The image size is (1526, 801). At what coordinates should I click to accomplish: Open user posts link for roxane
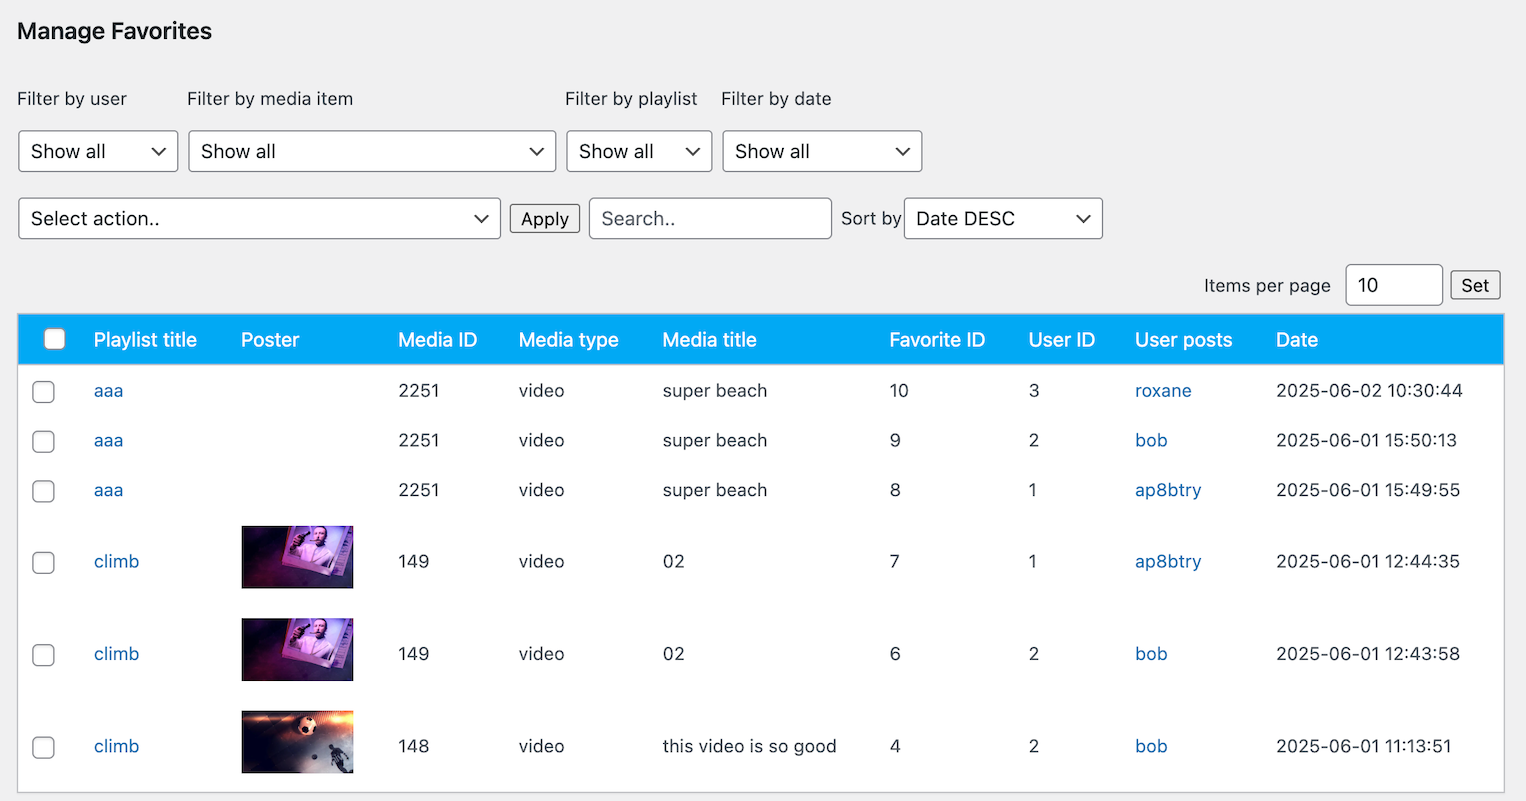pyautogui.click(x=1162, y=391)
